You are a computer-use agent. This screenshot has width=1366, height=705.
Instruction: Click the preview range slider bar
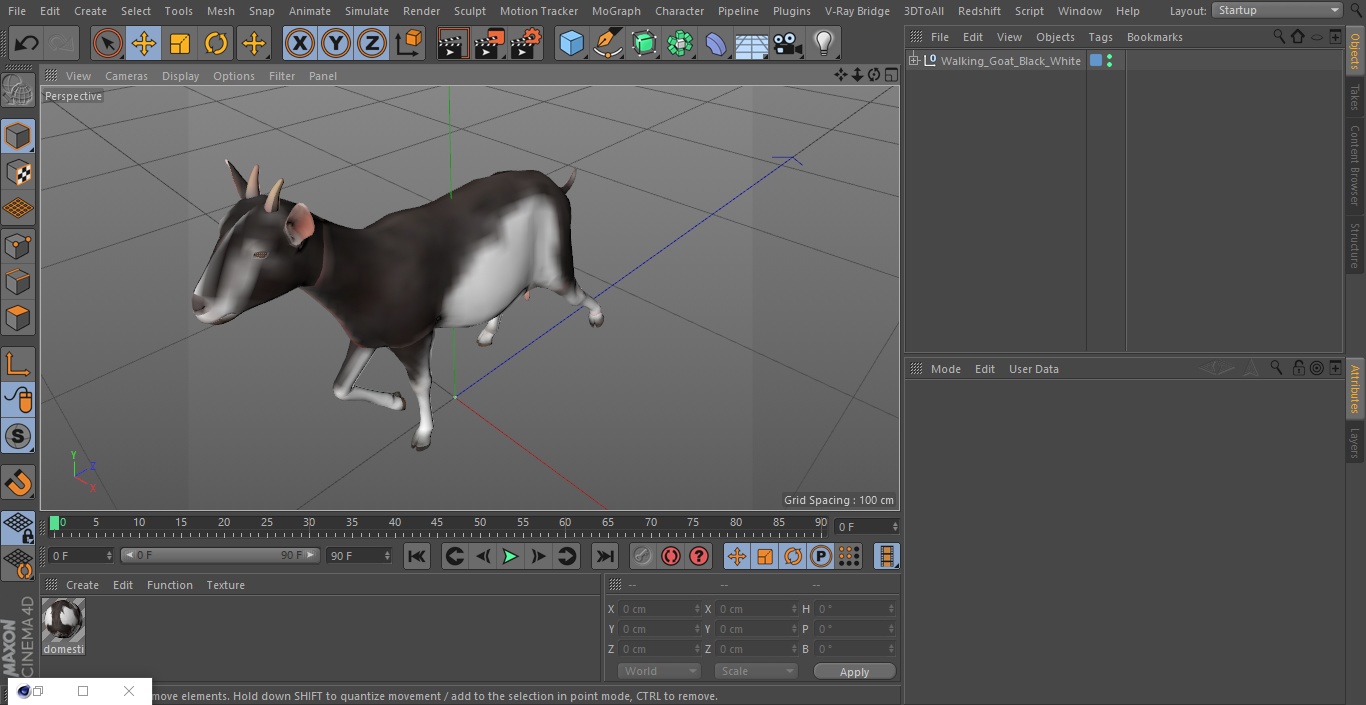[x=220, y=555]
